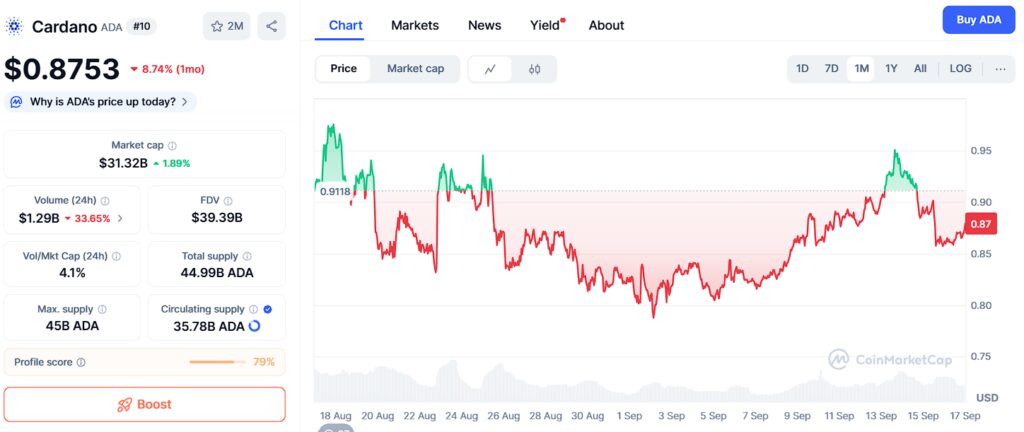
Task: Click the Profile score progress bar
Action: (x=218, y=362)
